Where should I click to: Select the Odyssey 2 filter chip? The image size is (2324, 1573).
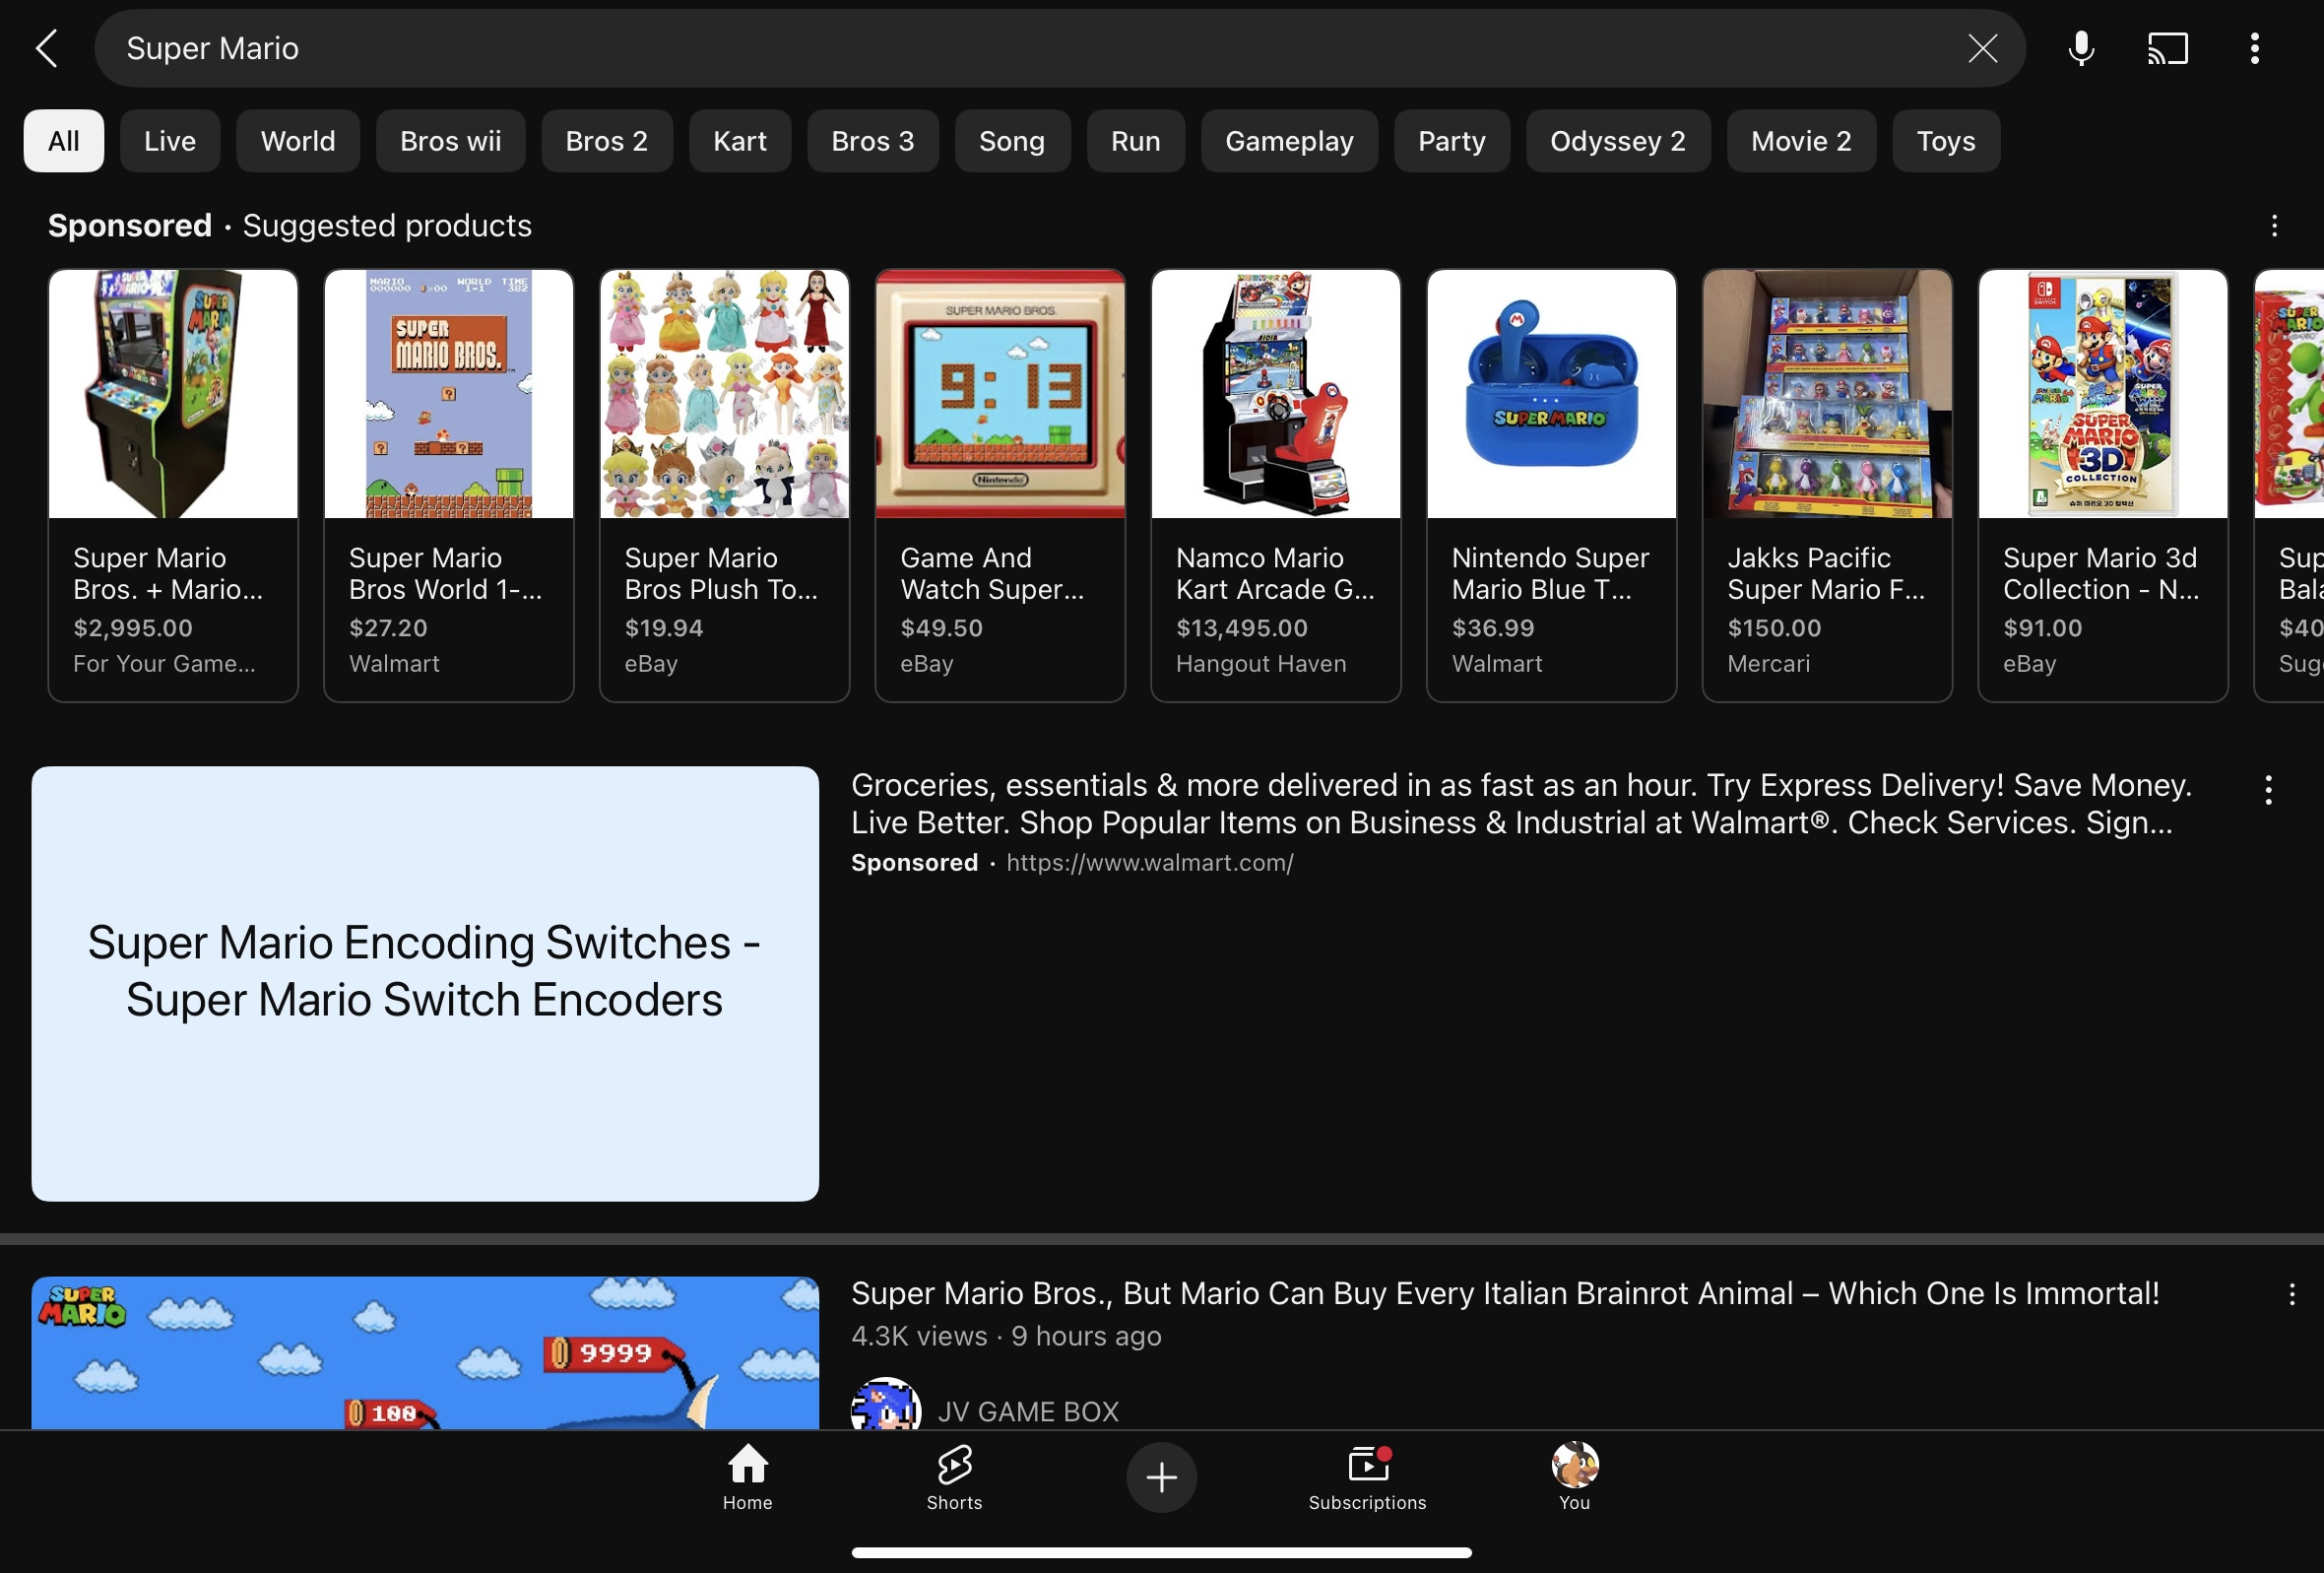[x=1618, y=141]
